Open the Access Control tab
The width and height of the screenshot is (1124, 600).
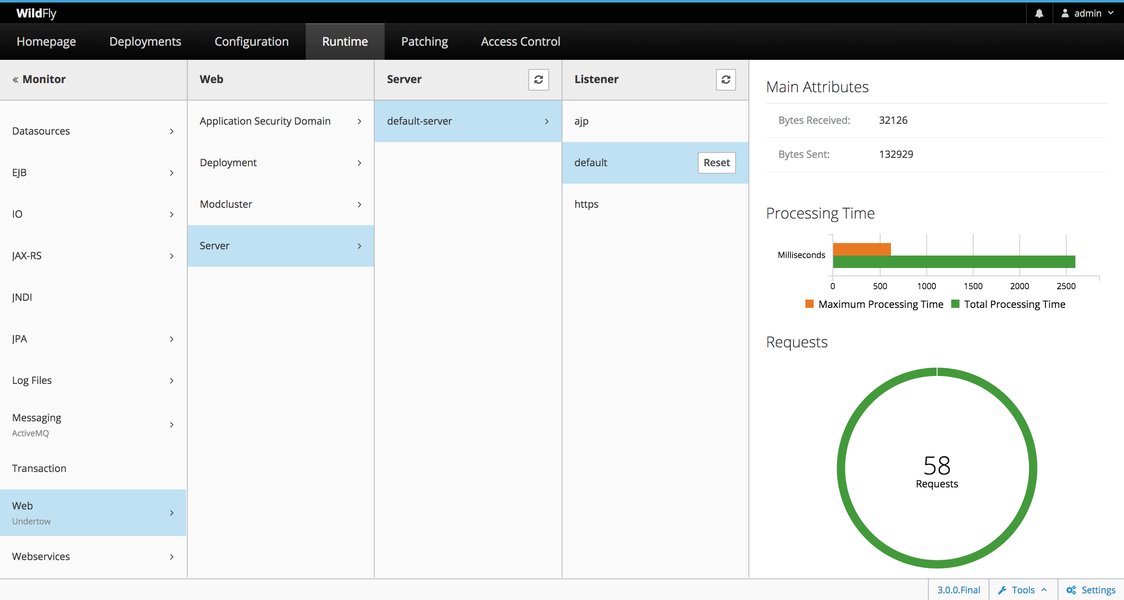point(519,41)
